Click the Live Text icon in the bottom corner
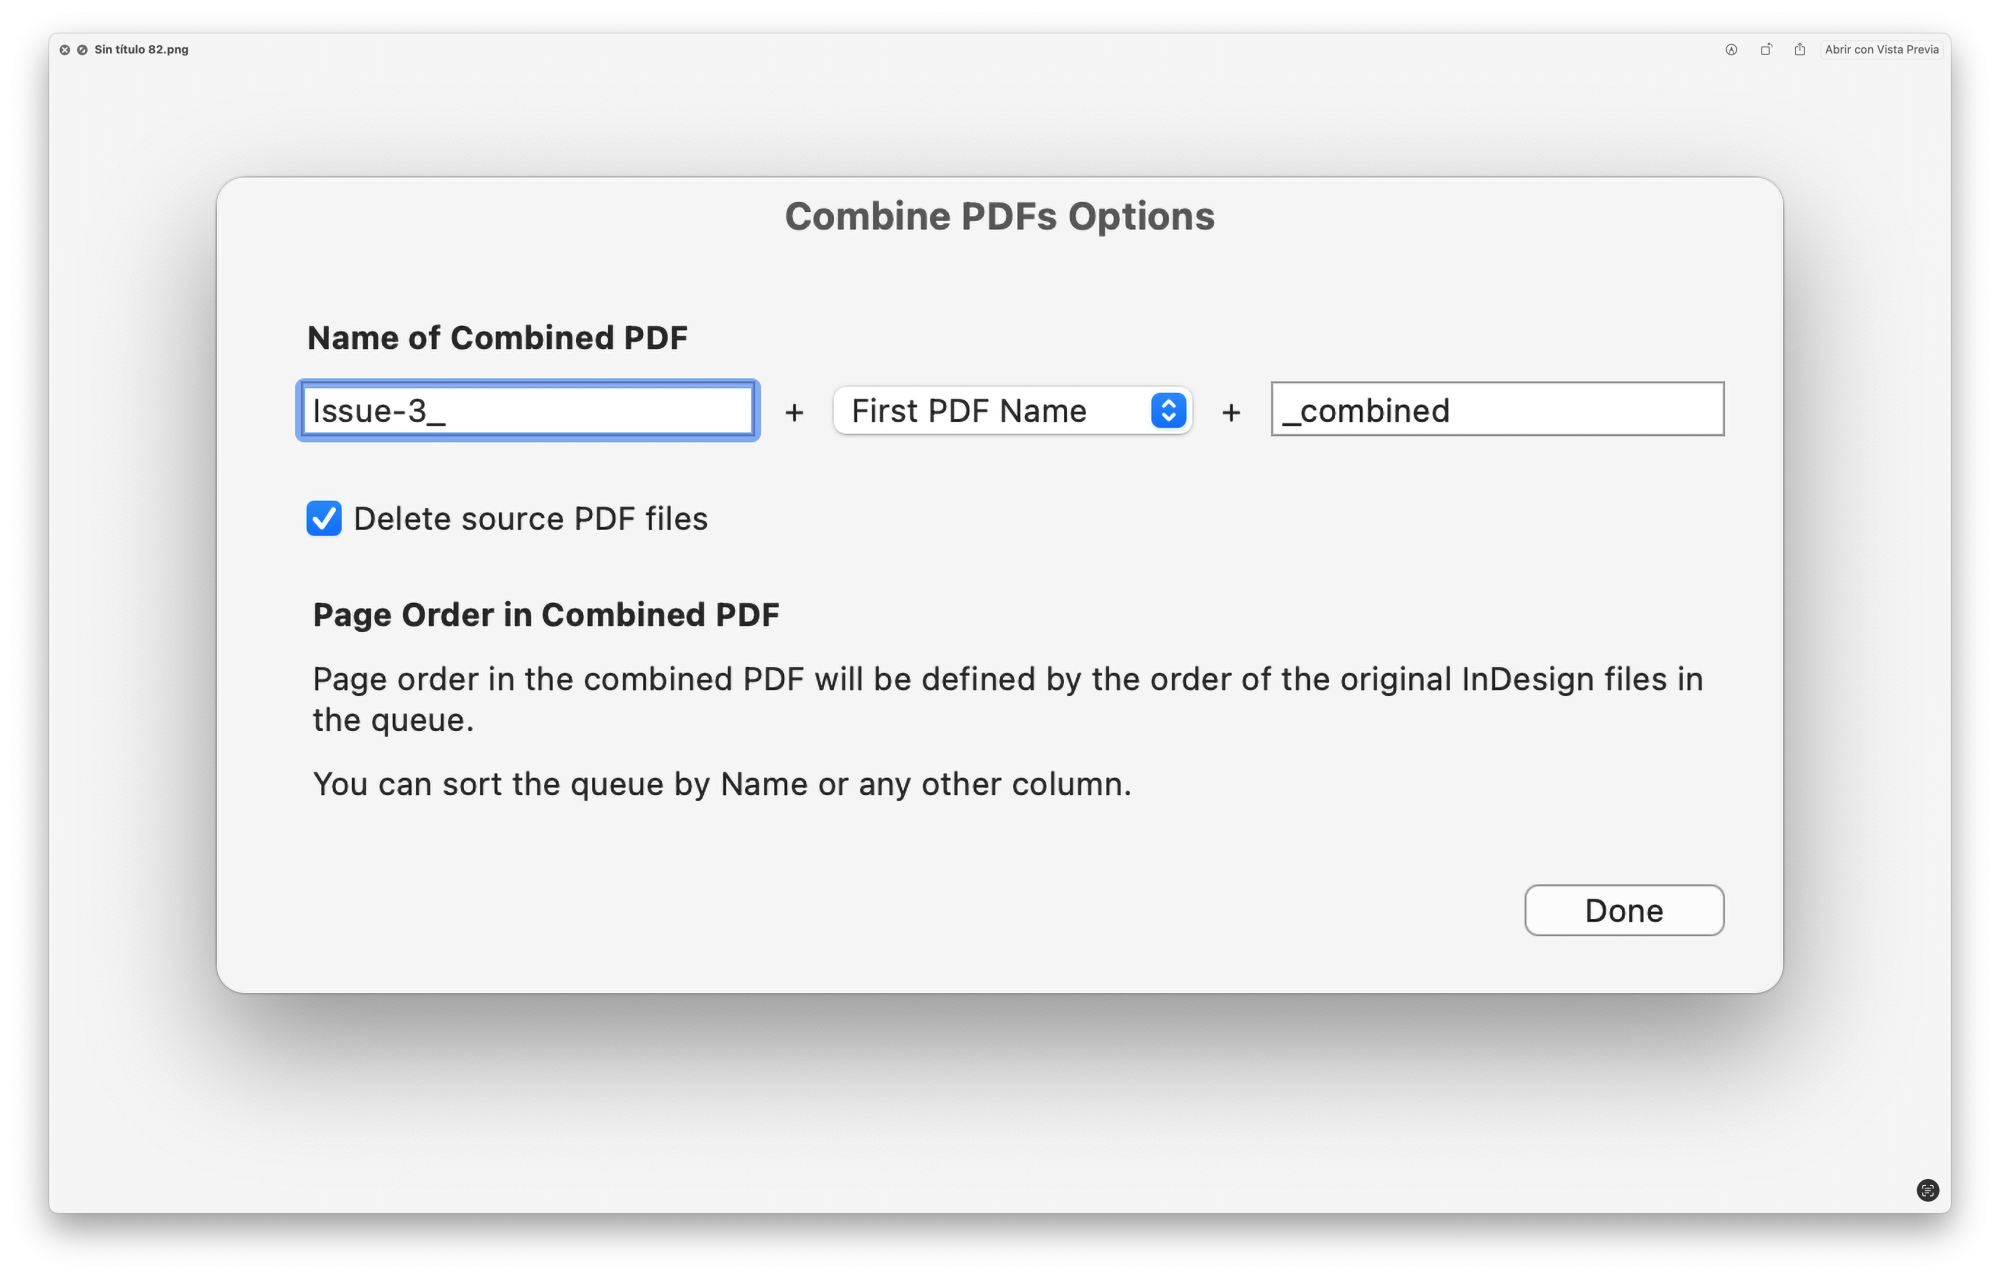Screen dimensions: 2000x1278 (1928, 1190)
